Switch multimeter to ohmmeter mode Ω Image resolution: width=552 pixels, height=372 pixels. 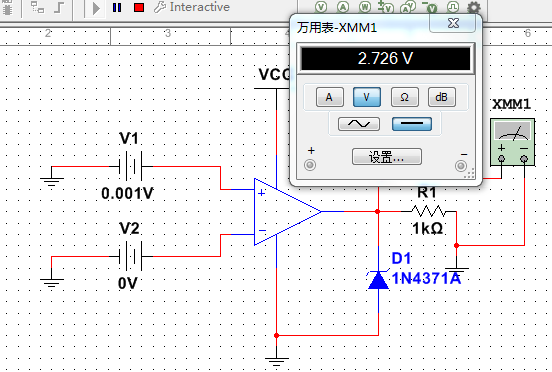404,97
